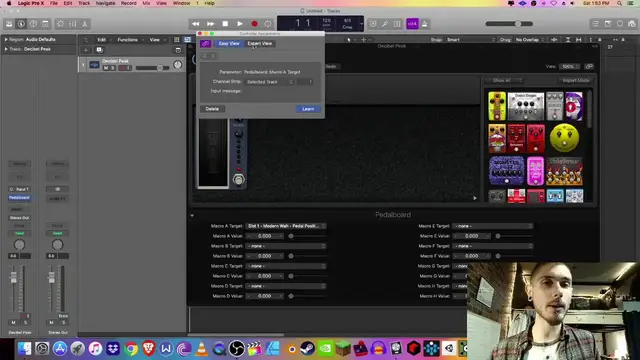Click Macro B Value field 0.000

264,256
